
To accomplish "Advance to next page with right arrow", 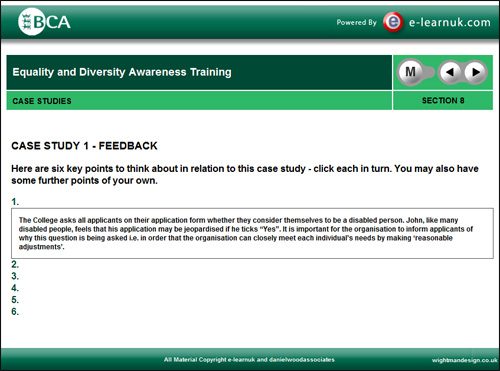I will coord(475,72).
